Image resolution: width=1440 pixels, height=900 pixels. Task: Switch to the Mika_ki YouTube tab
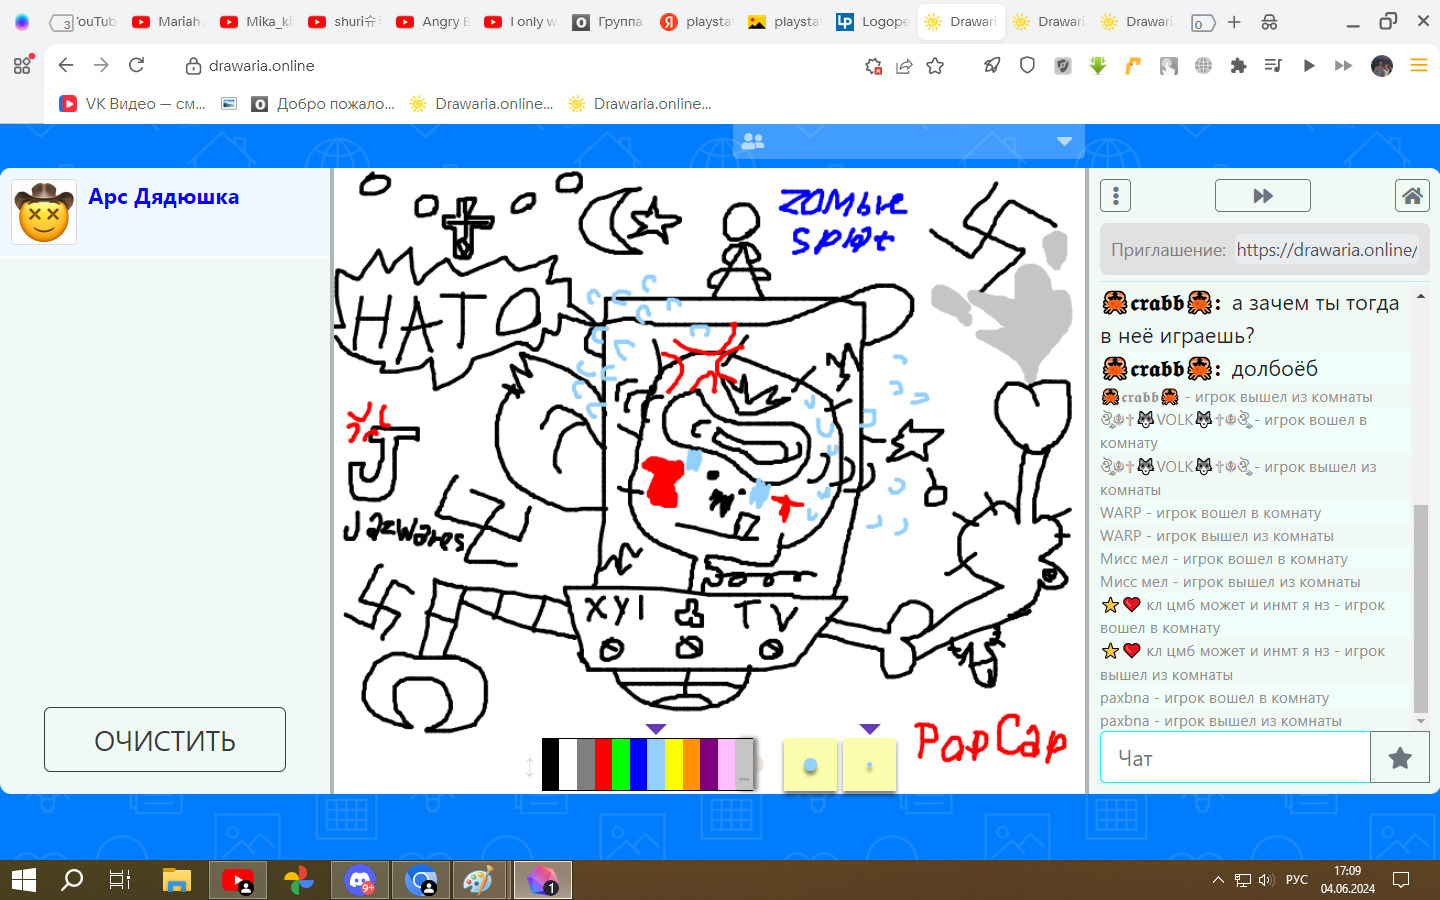click(255, 22)
